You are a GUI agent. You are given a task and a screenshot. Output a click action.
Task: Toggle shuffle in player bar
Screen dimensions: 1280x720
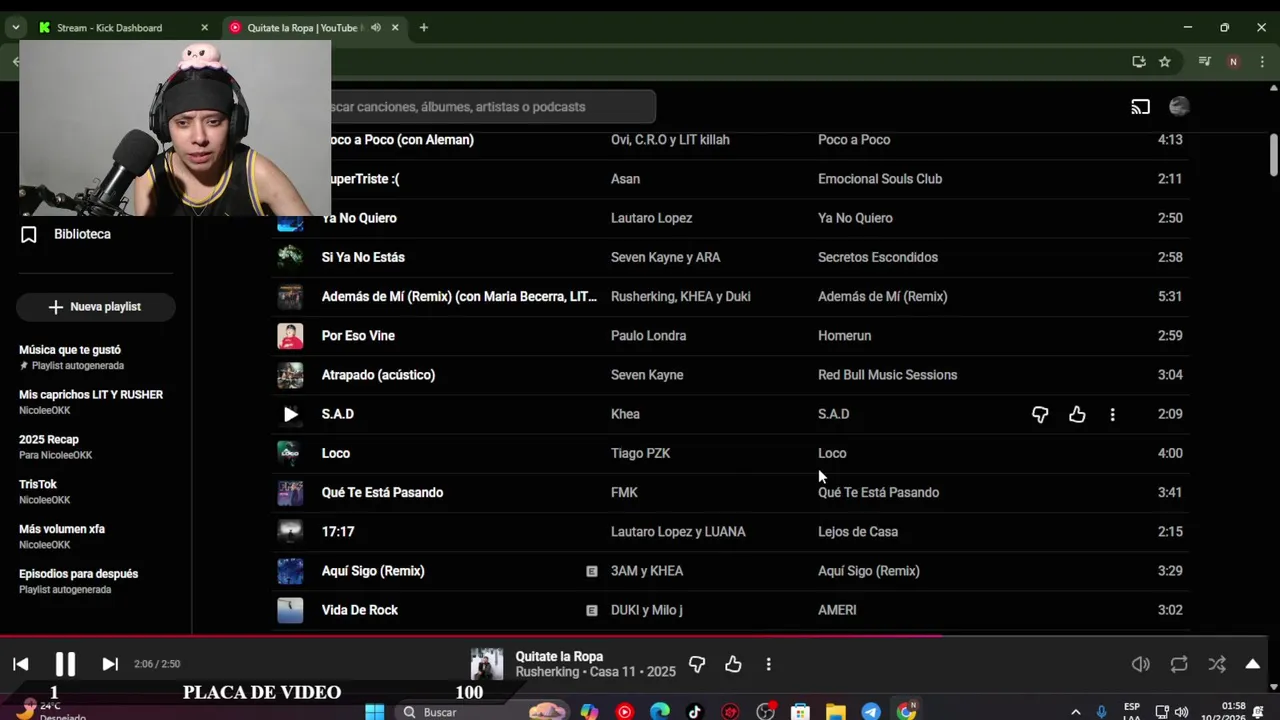[x=1217, y=664]
